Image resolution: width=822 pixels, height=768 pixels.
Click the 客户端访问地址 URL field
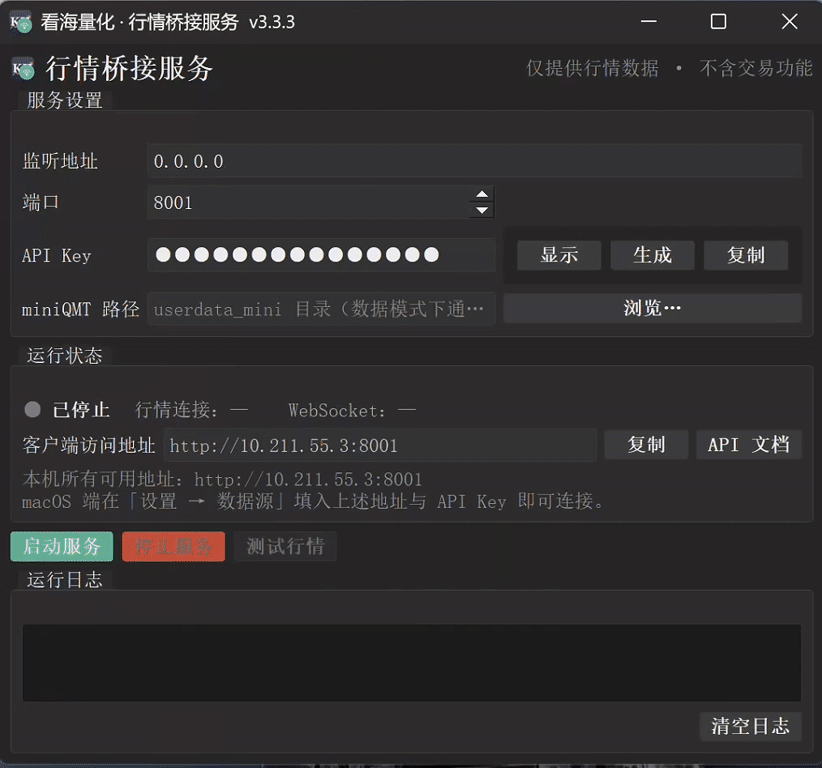(x=380, y=446)
